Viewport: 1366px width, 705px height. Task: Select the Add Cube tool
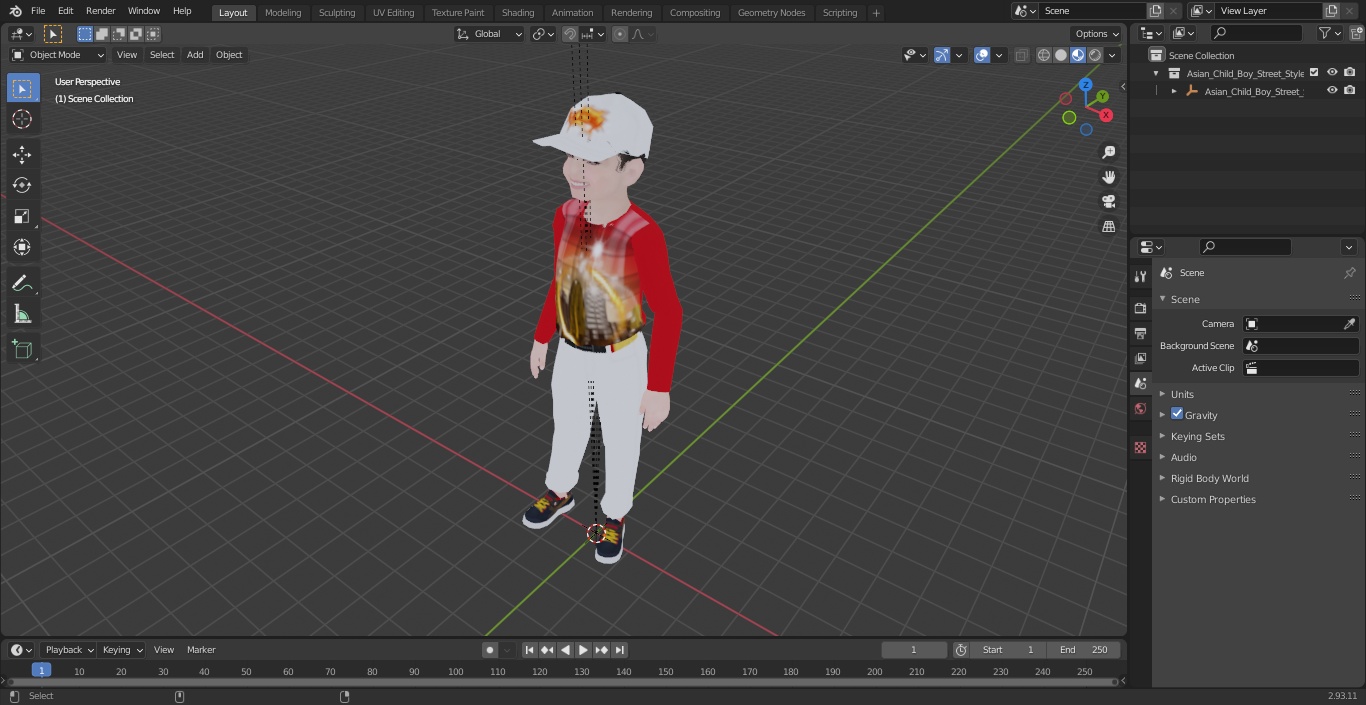pos(22,350)
